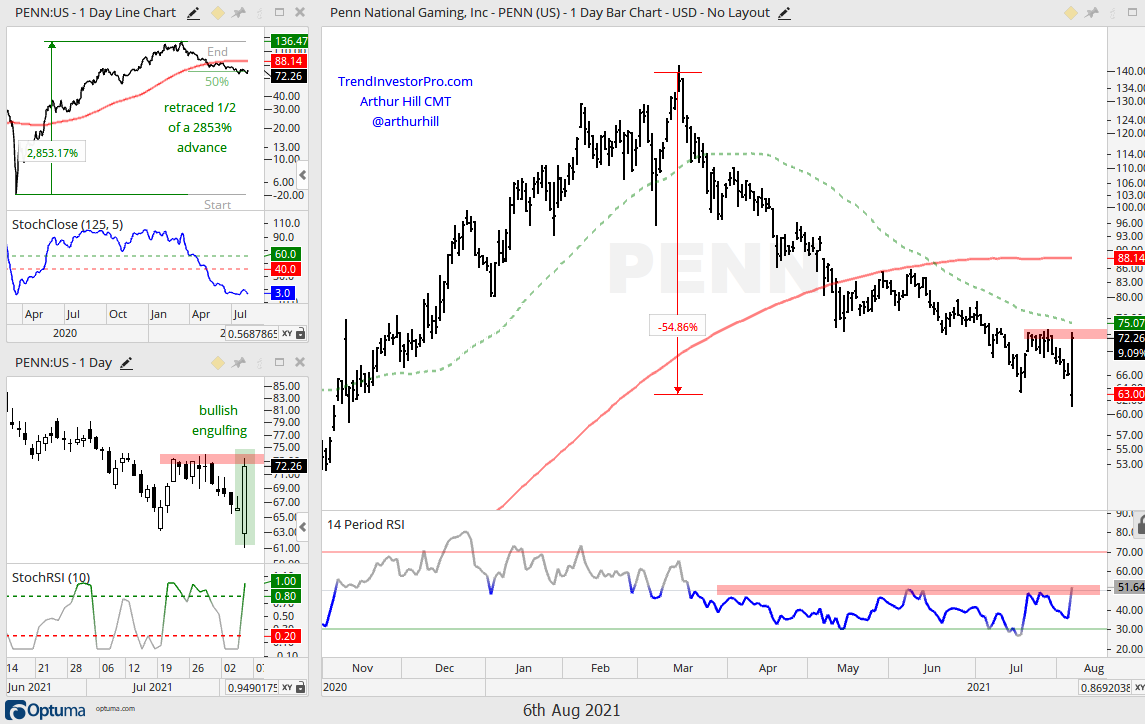Click the blue 3.0 StochClose value label

click(x=283, y=293)
